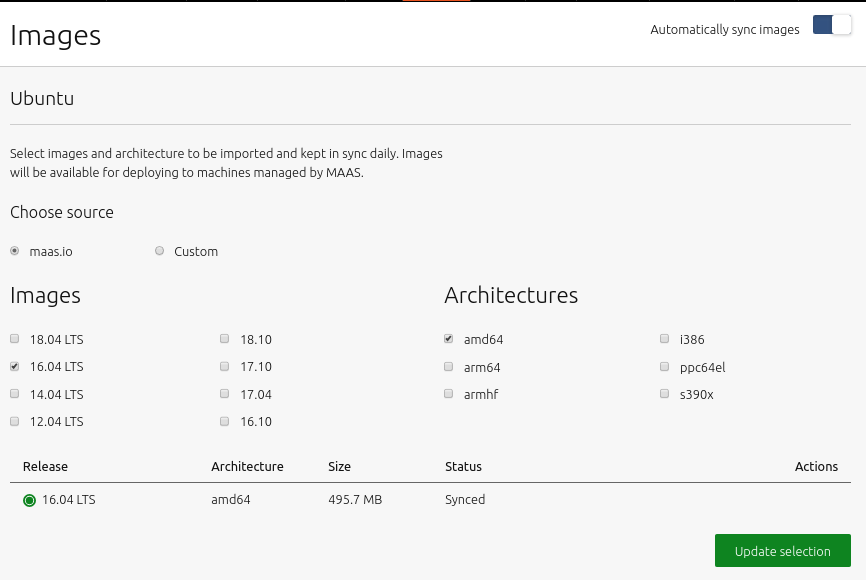Screen dimensions: 866x580
Task: Select the i386 architecture checkbox
Action: point(665,339)
